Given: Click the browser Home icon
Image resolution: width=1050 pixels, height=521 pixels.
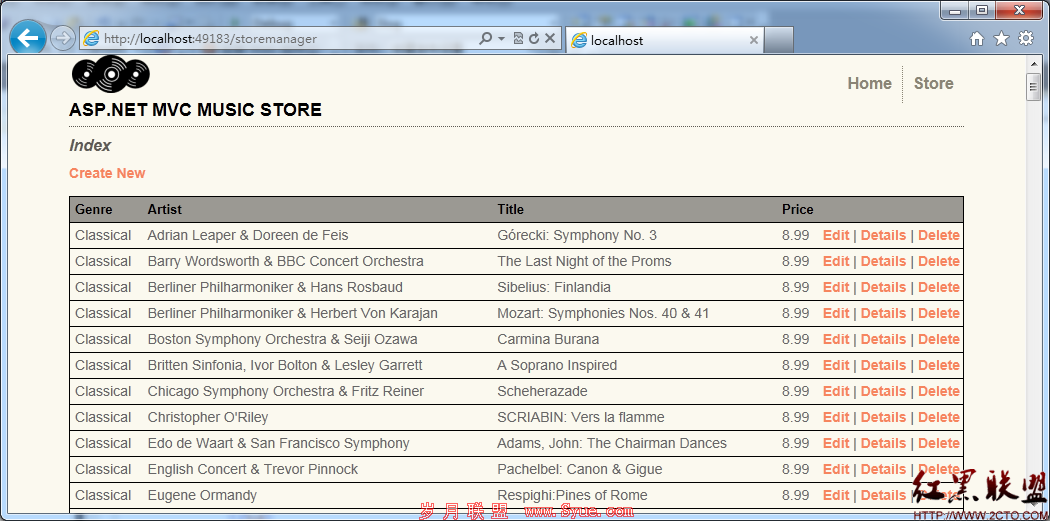Looking at the screenshot, I should click(x=977, y=39).
